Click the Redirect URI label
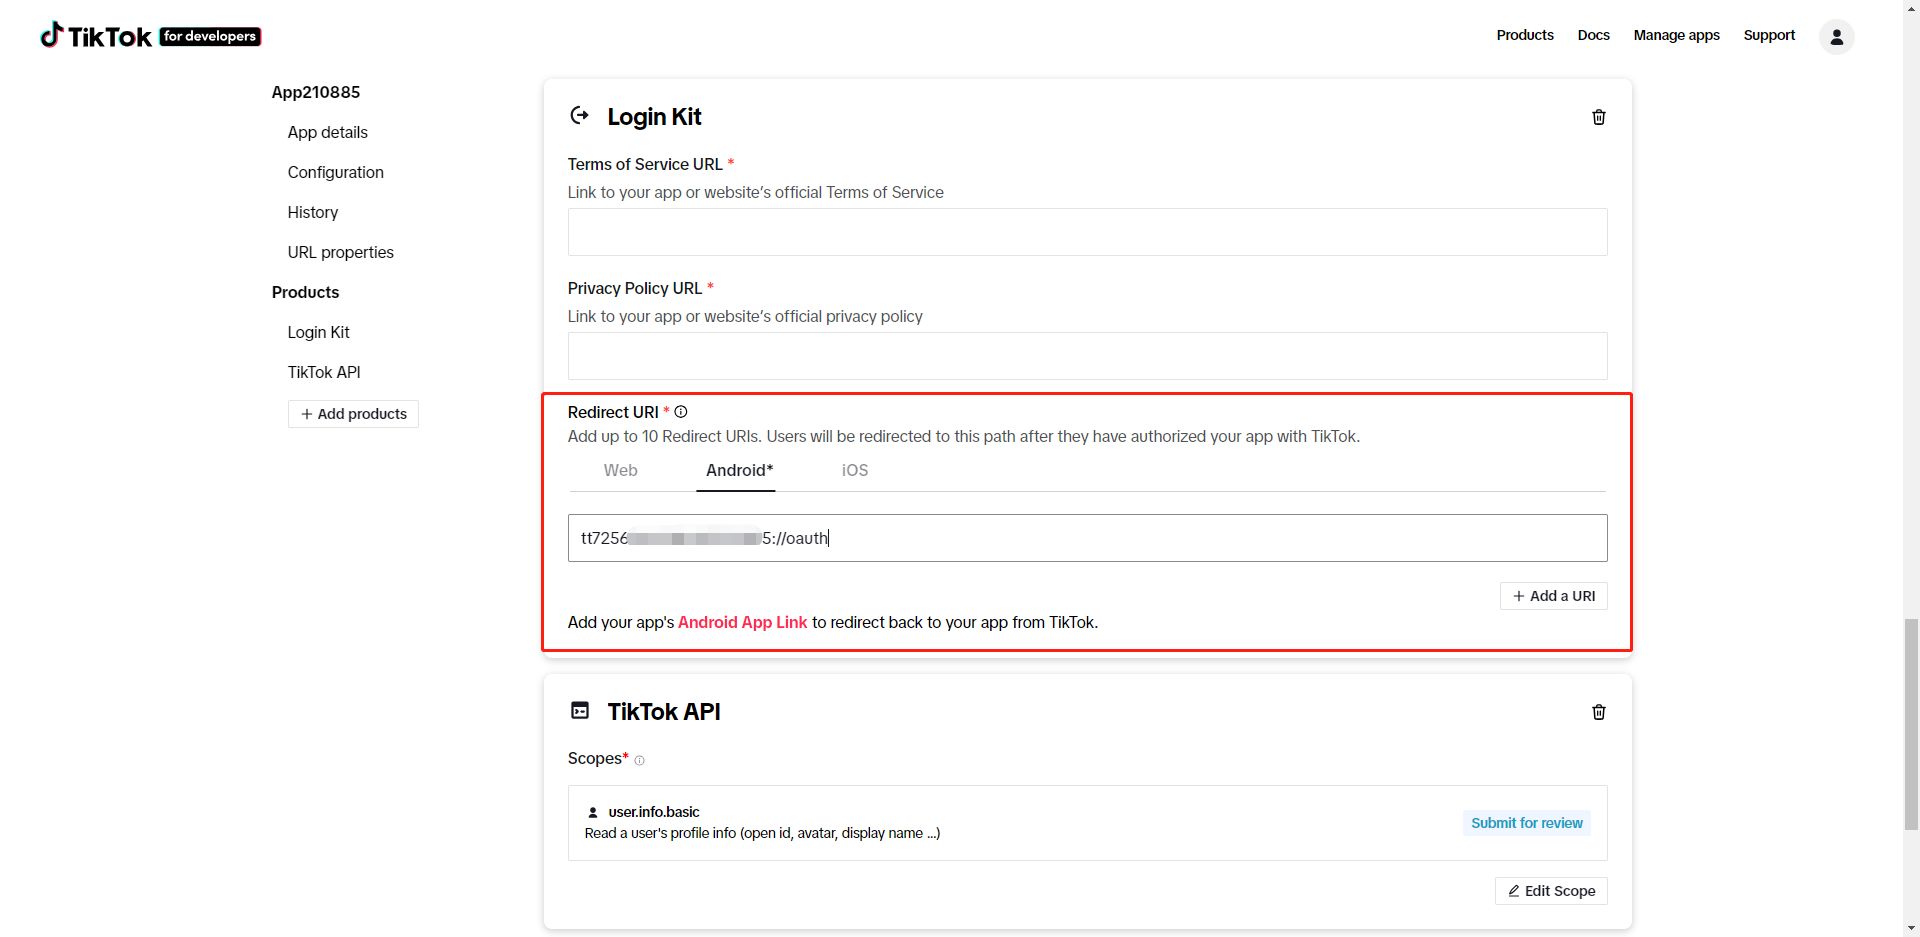 click(x=613, y=412)
